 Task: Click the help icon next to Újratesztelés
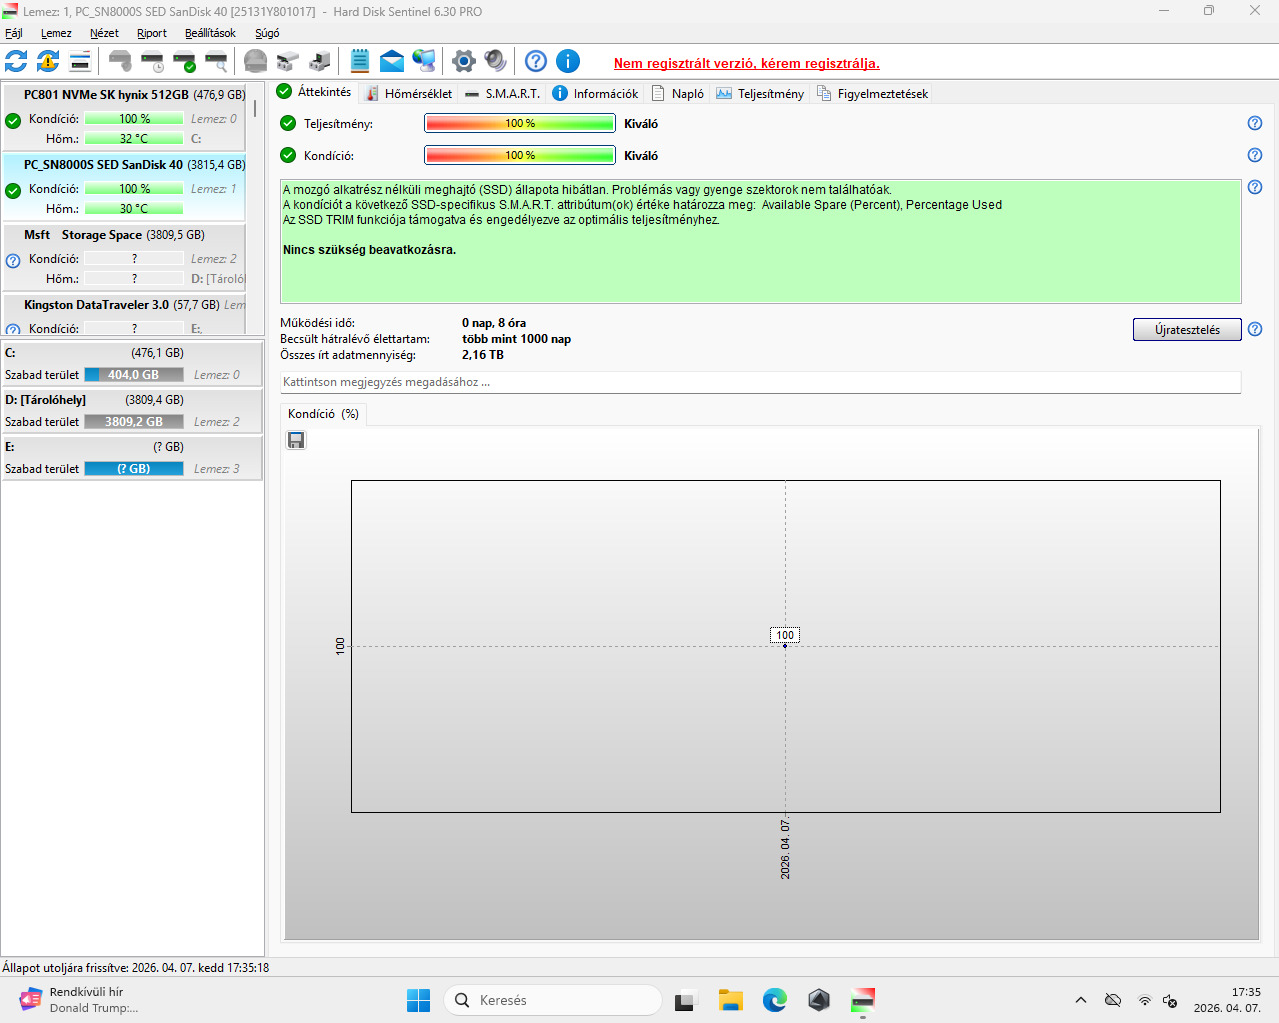1255,329
